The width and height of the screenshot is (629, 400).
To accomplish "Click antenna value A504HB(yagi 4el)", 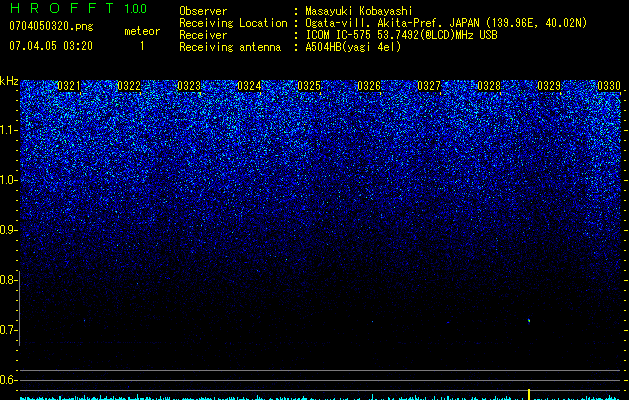I will (x=353, y=47).
